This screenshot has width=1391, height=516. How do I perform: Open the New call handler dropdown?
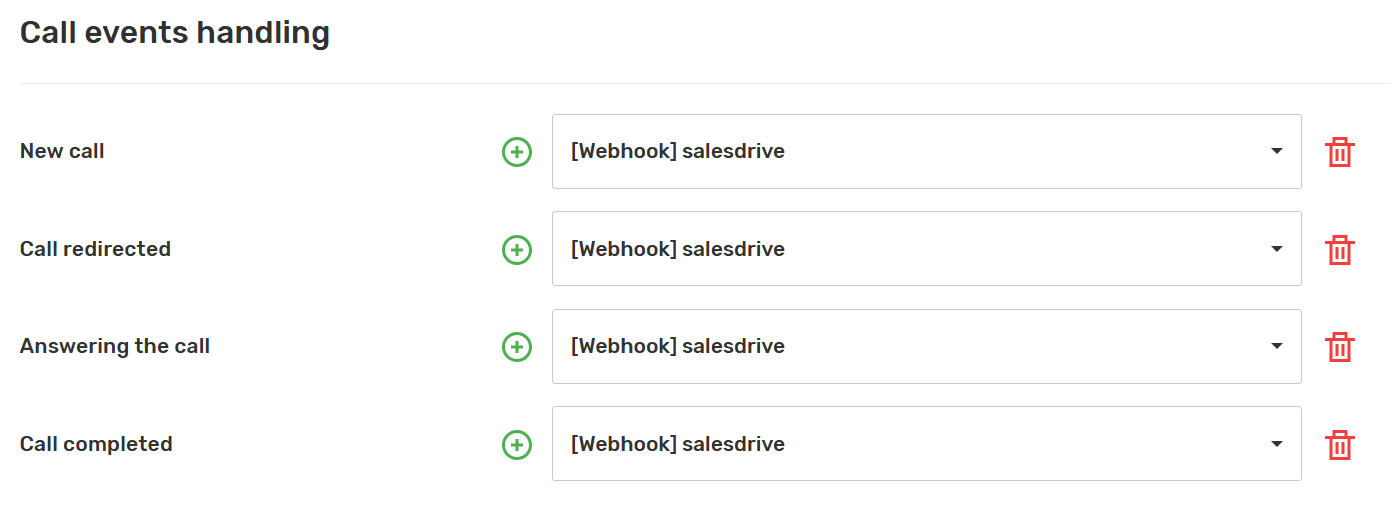click(926, 152)
